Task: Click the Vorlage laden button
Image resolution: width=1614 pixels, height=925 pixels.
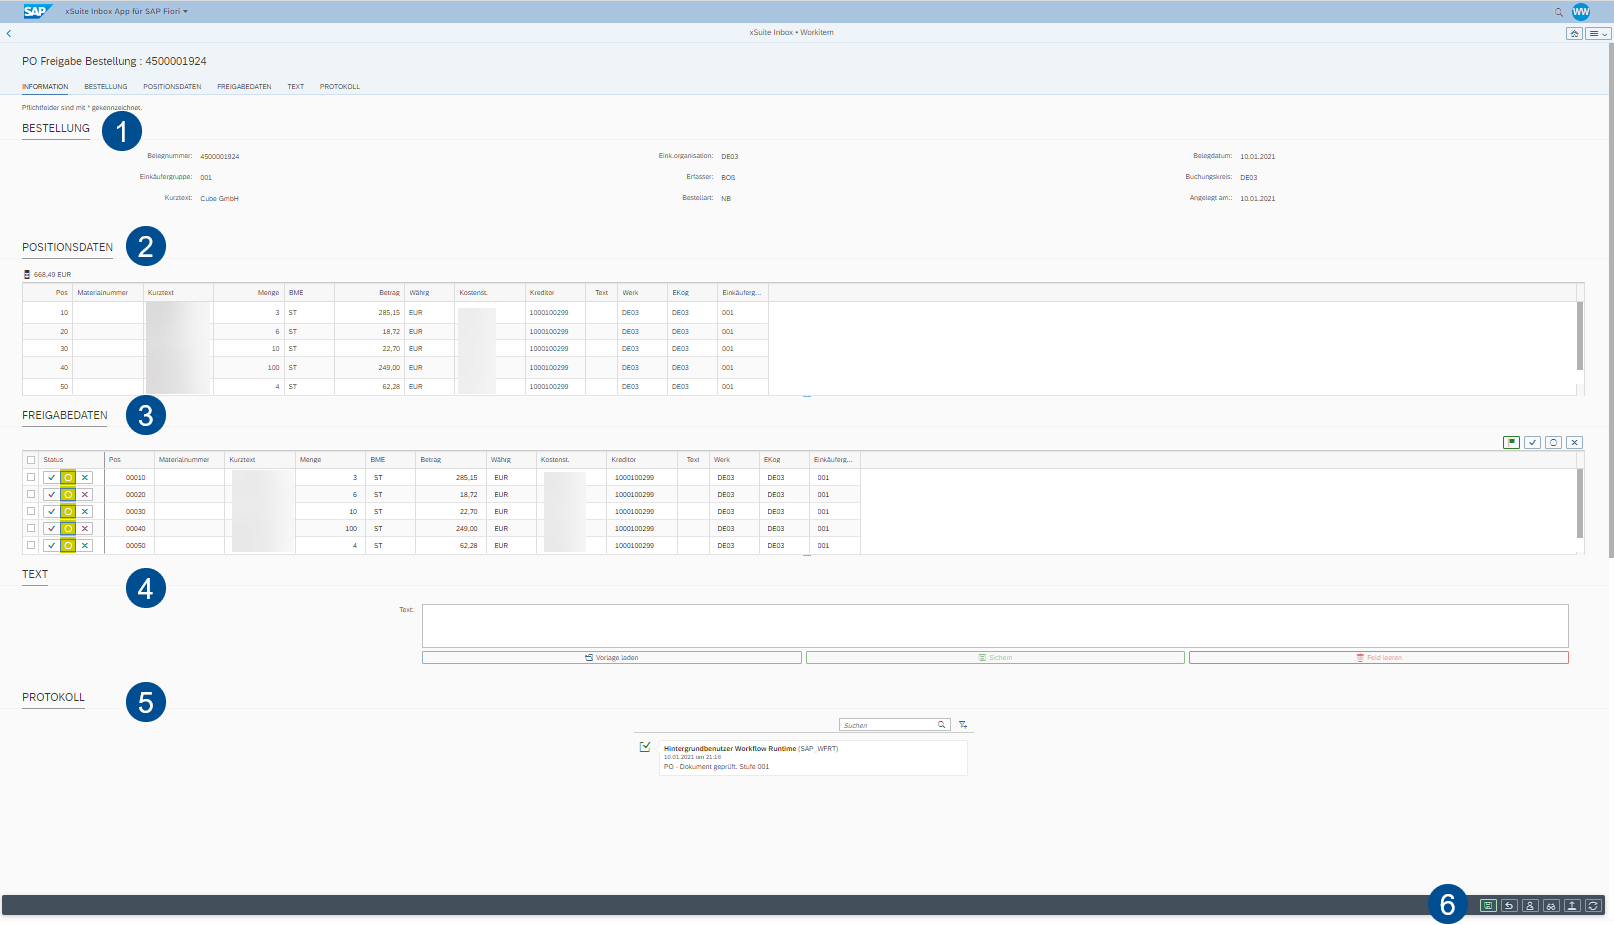Action: coord(611,657)
